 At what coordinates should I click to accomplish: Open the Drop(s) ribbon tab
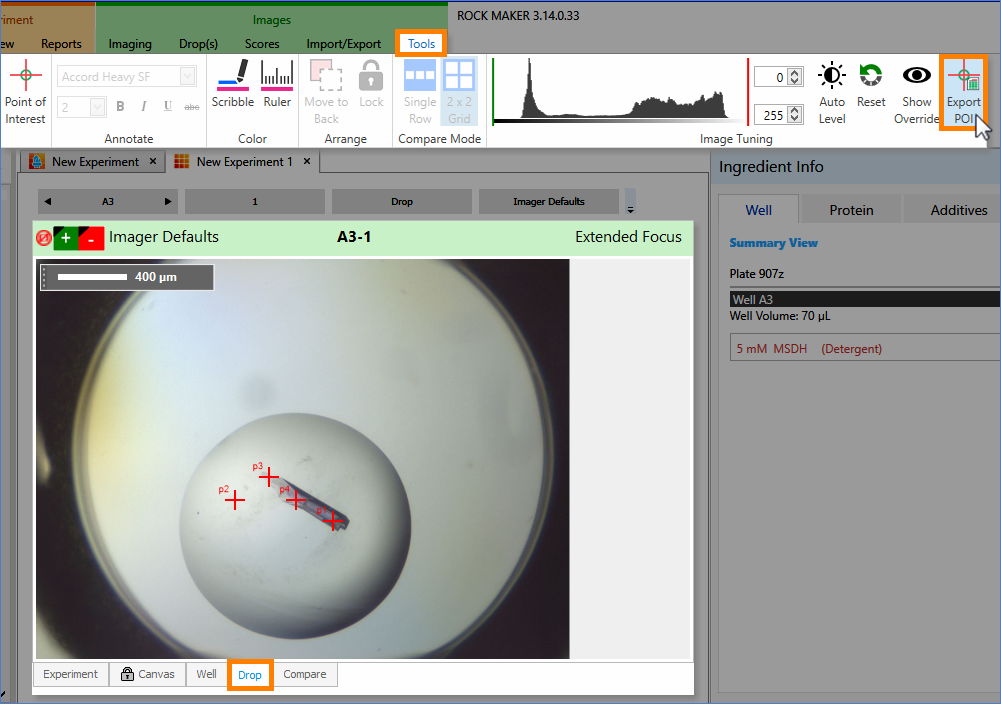point(198,43)
